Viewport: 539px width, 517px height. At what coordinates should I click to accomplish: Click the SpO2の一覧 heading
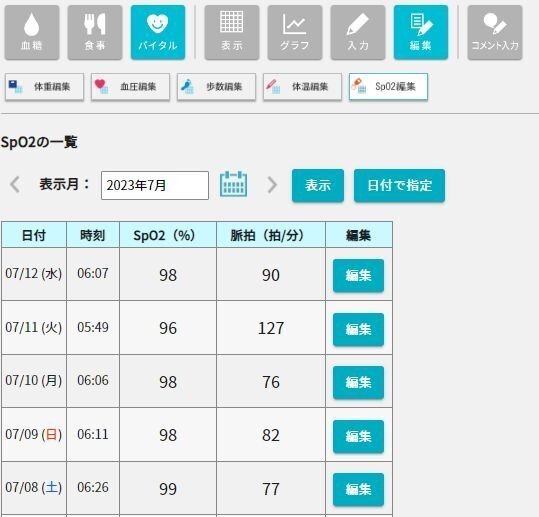pos(39,142)
